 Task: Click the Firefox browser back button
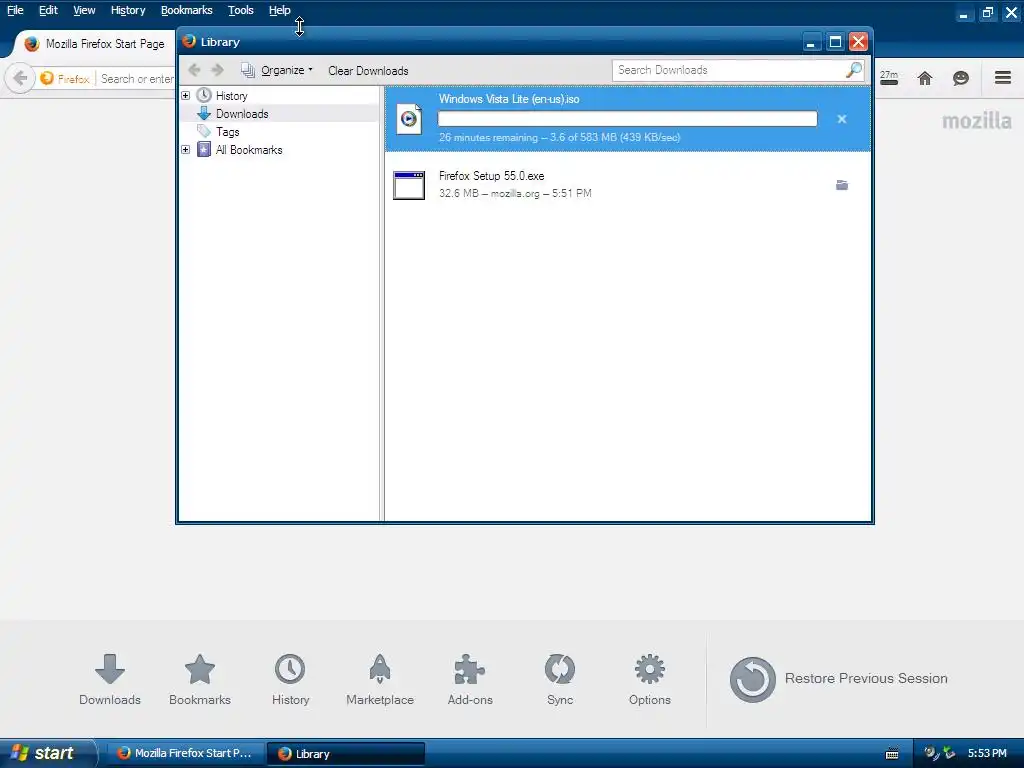click(20, 78)
